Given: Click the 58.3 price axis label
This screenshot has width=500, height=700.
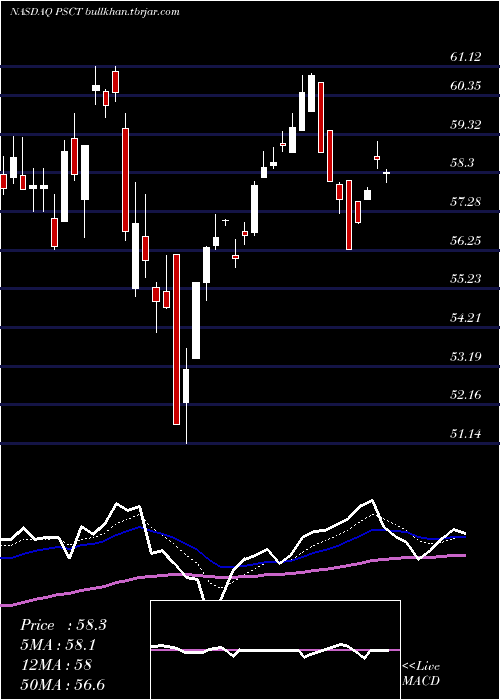Looking at the screenshot, I should point(462,163).
